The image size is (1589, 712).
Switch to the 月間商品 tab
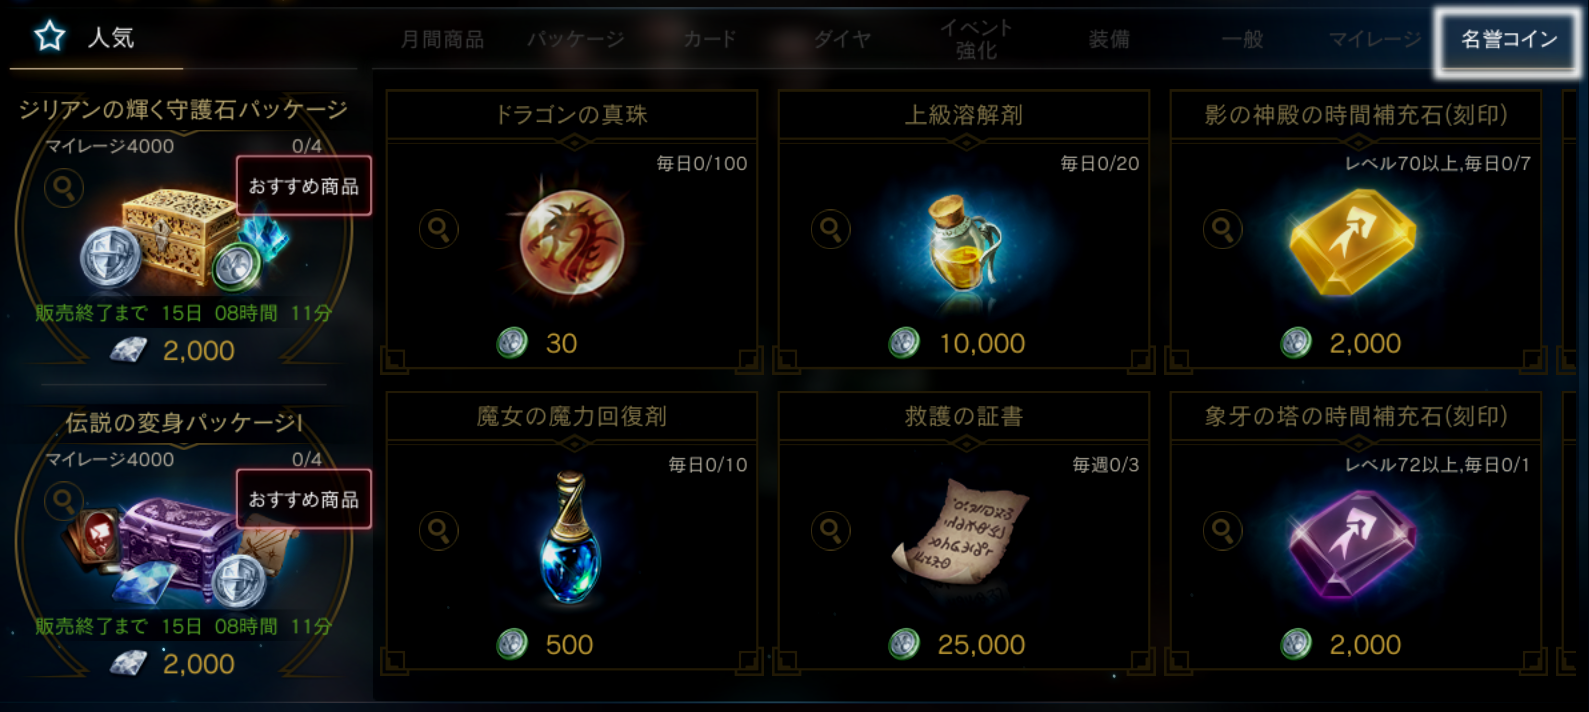tap(442, 39)
